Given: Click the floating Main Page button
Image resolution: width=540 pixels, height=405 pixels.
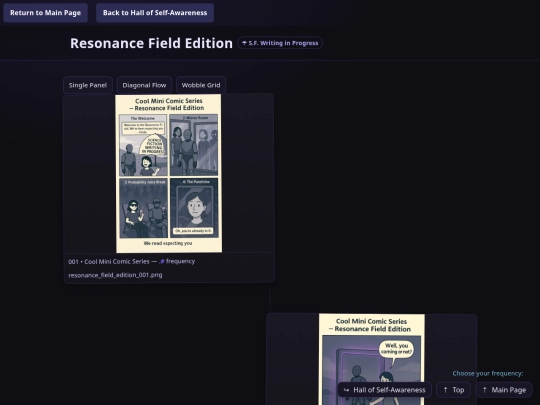Looking at the screenshot, I should tap(504, 390).
